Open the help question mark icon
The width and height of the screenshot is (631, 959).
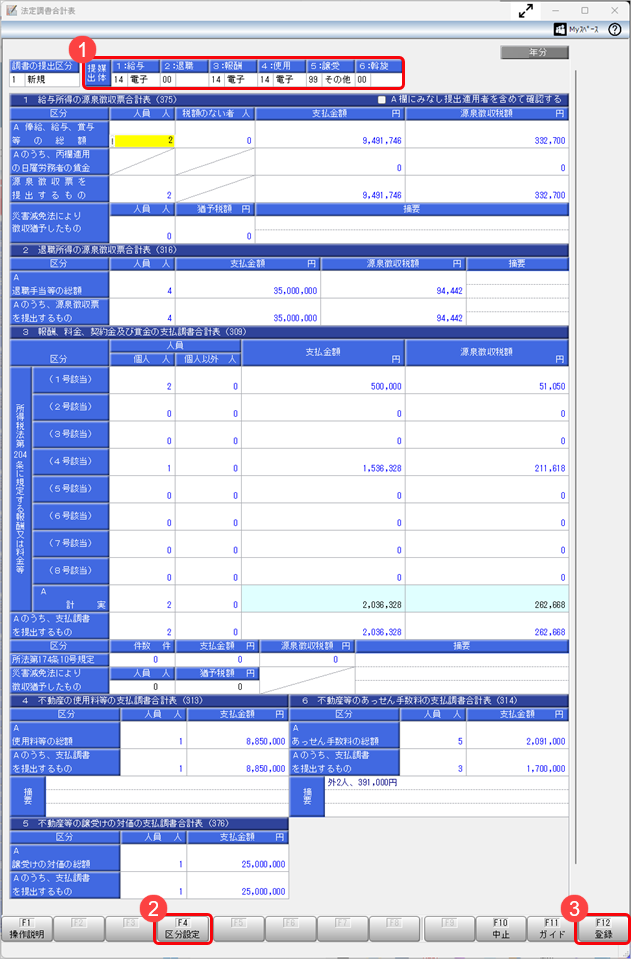[x=615, y=29]
